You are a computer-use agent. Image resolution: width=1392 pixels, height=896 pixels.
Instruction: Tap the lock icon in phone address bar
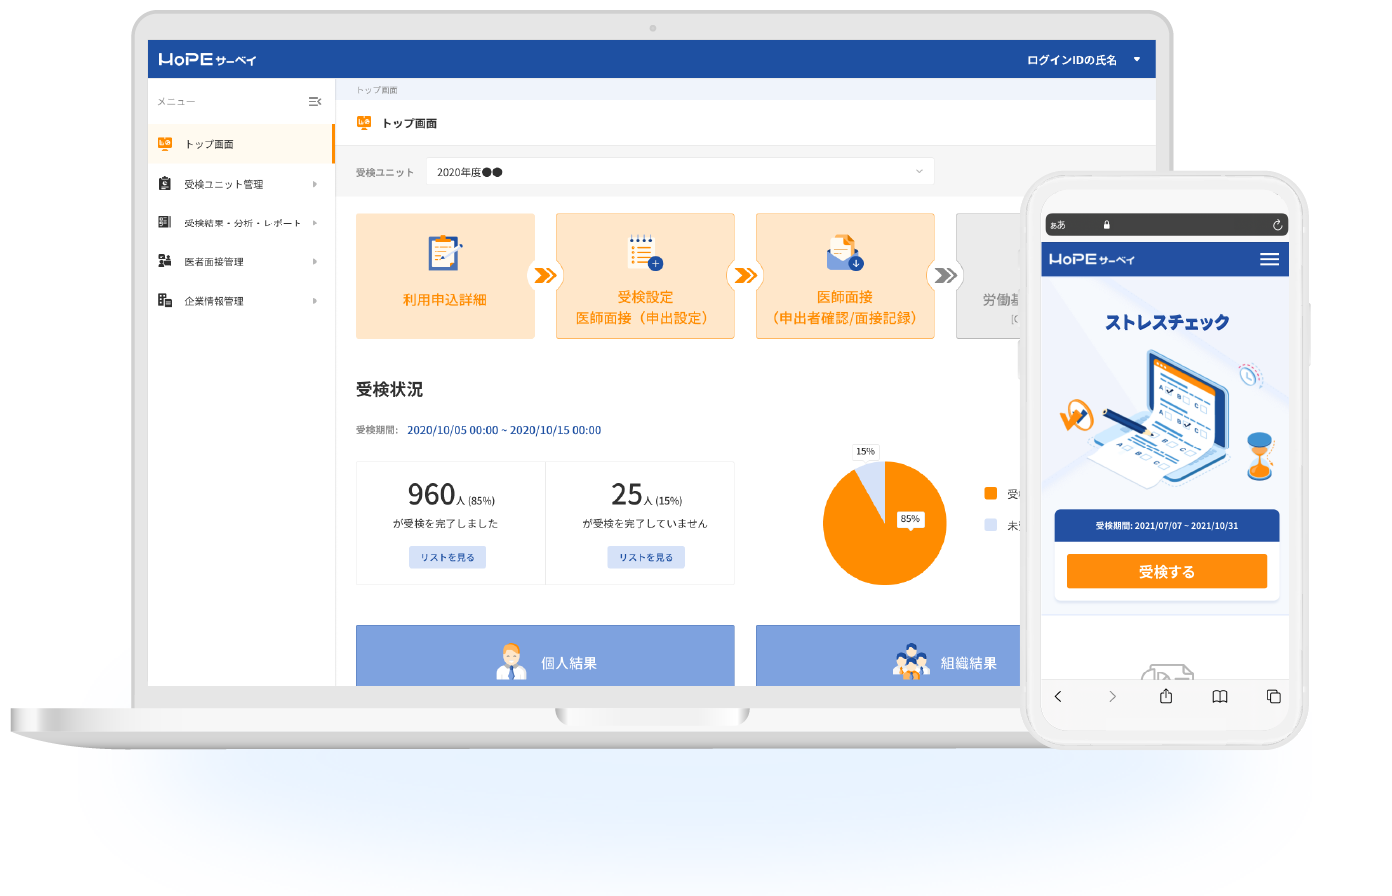pos(1106,225)
